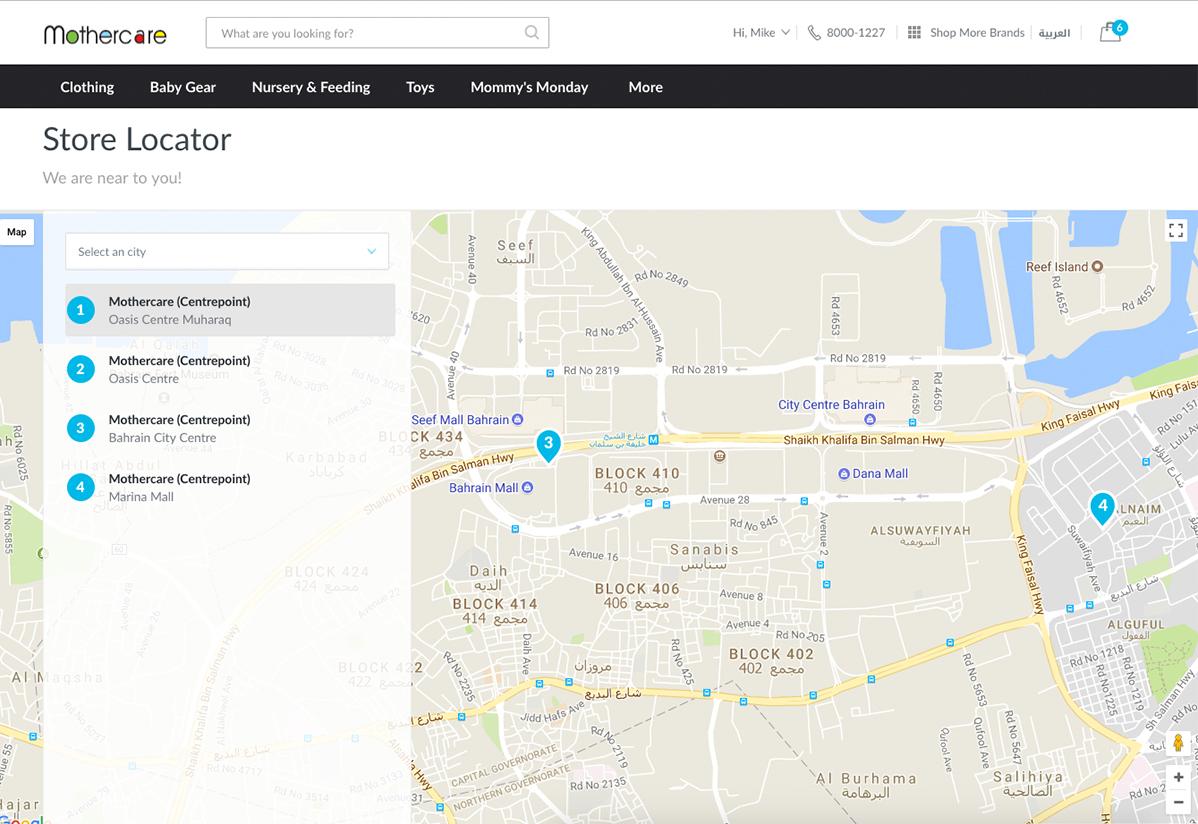Click the BLOCK 402 map label
Image resolution: width=1198 pixels, height=824 pixels.
(x=771, y=654)
